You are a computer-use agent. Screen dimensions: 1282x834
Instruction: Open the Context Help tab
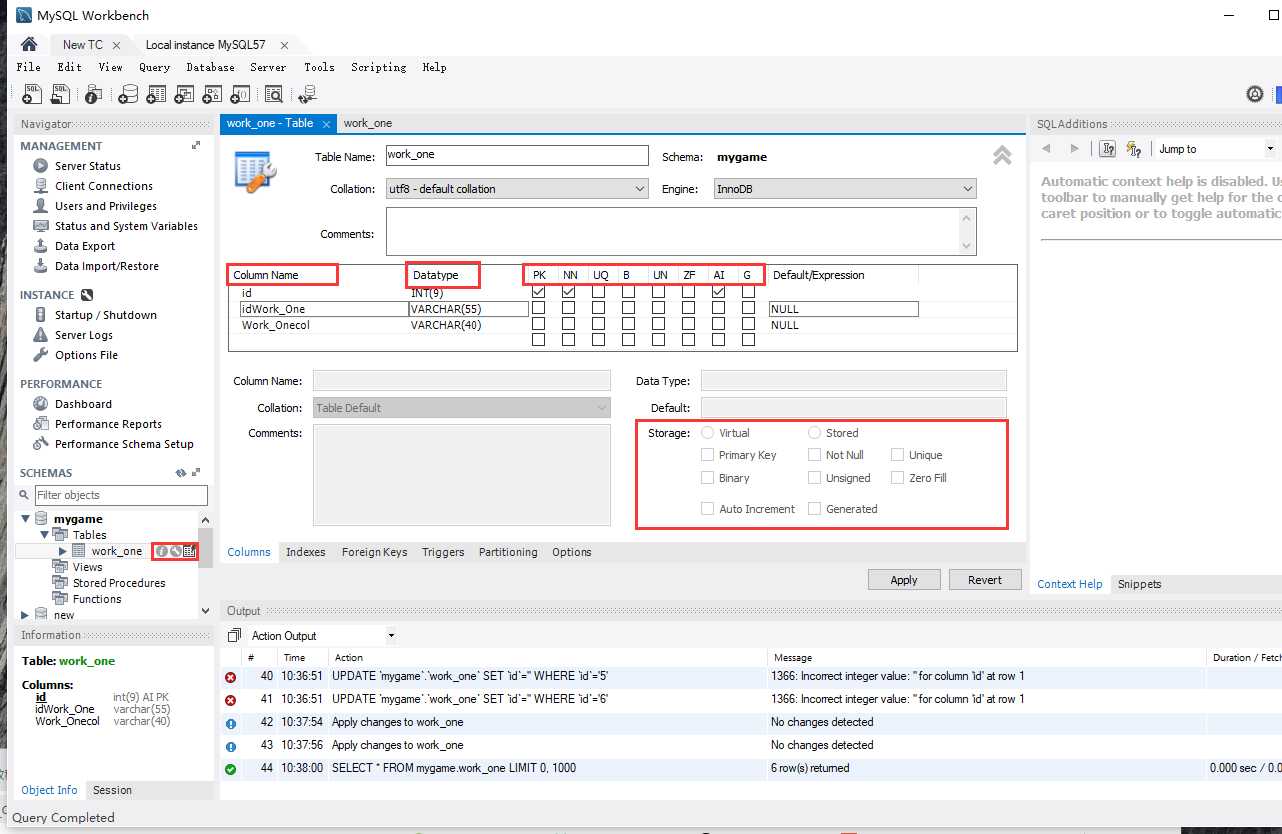1070,584
